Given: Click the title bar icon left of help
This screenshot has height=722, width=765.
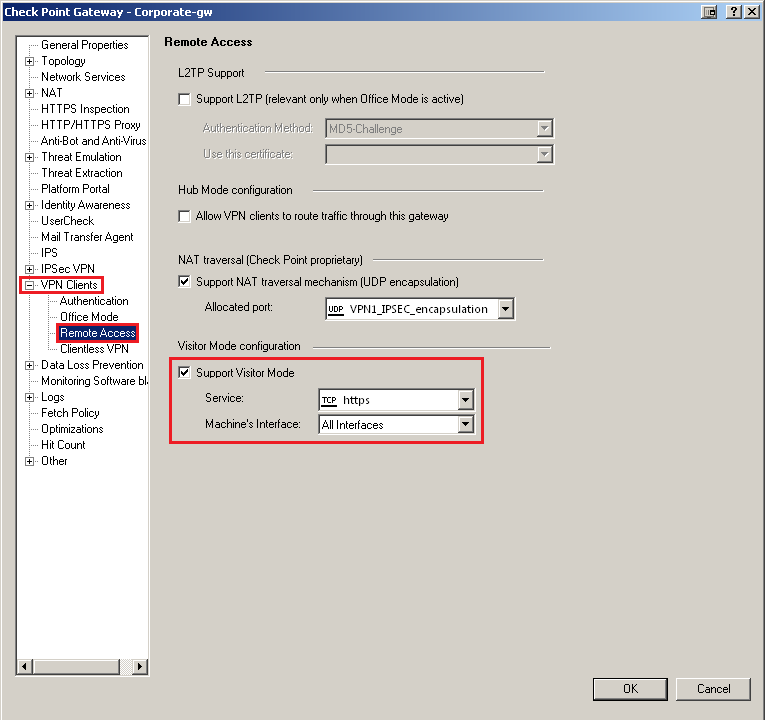Looking at the screenshot, I should [709, 12].
